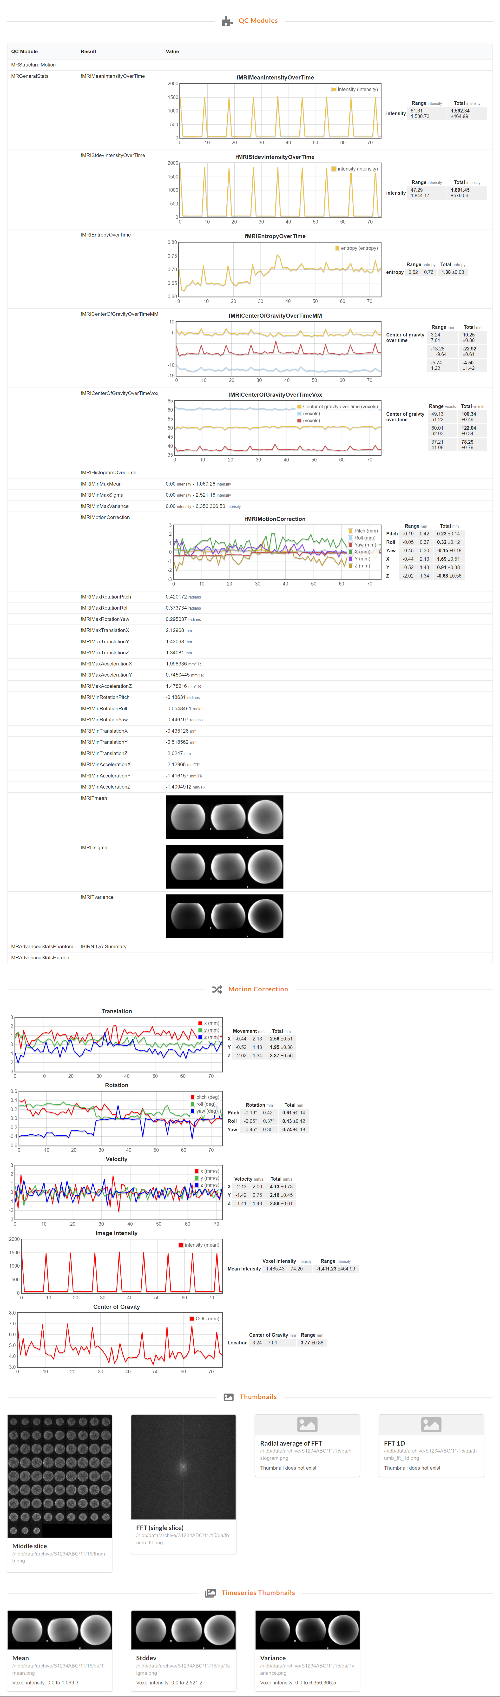Screen dimensions: 500x1697
Task: Click the Center of Gravity red chart
Action: tap(116, 1339)
